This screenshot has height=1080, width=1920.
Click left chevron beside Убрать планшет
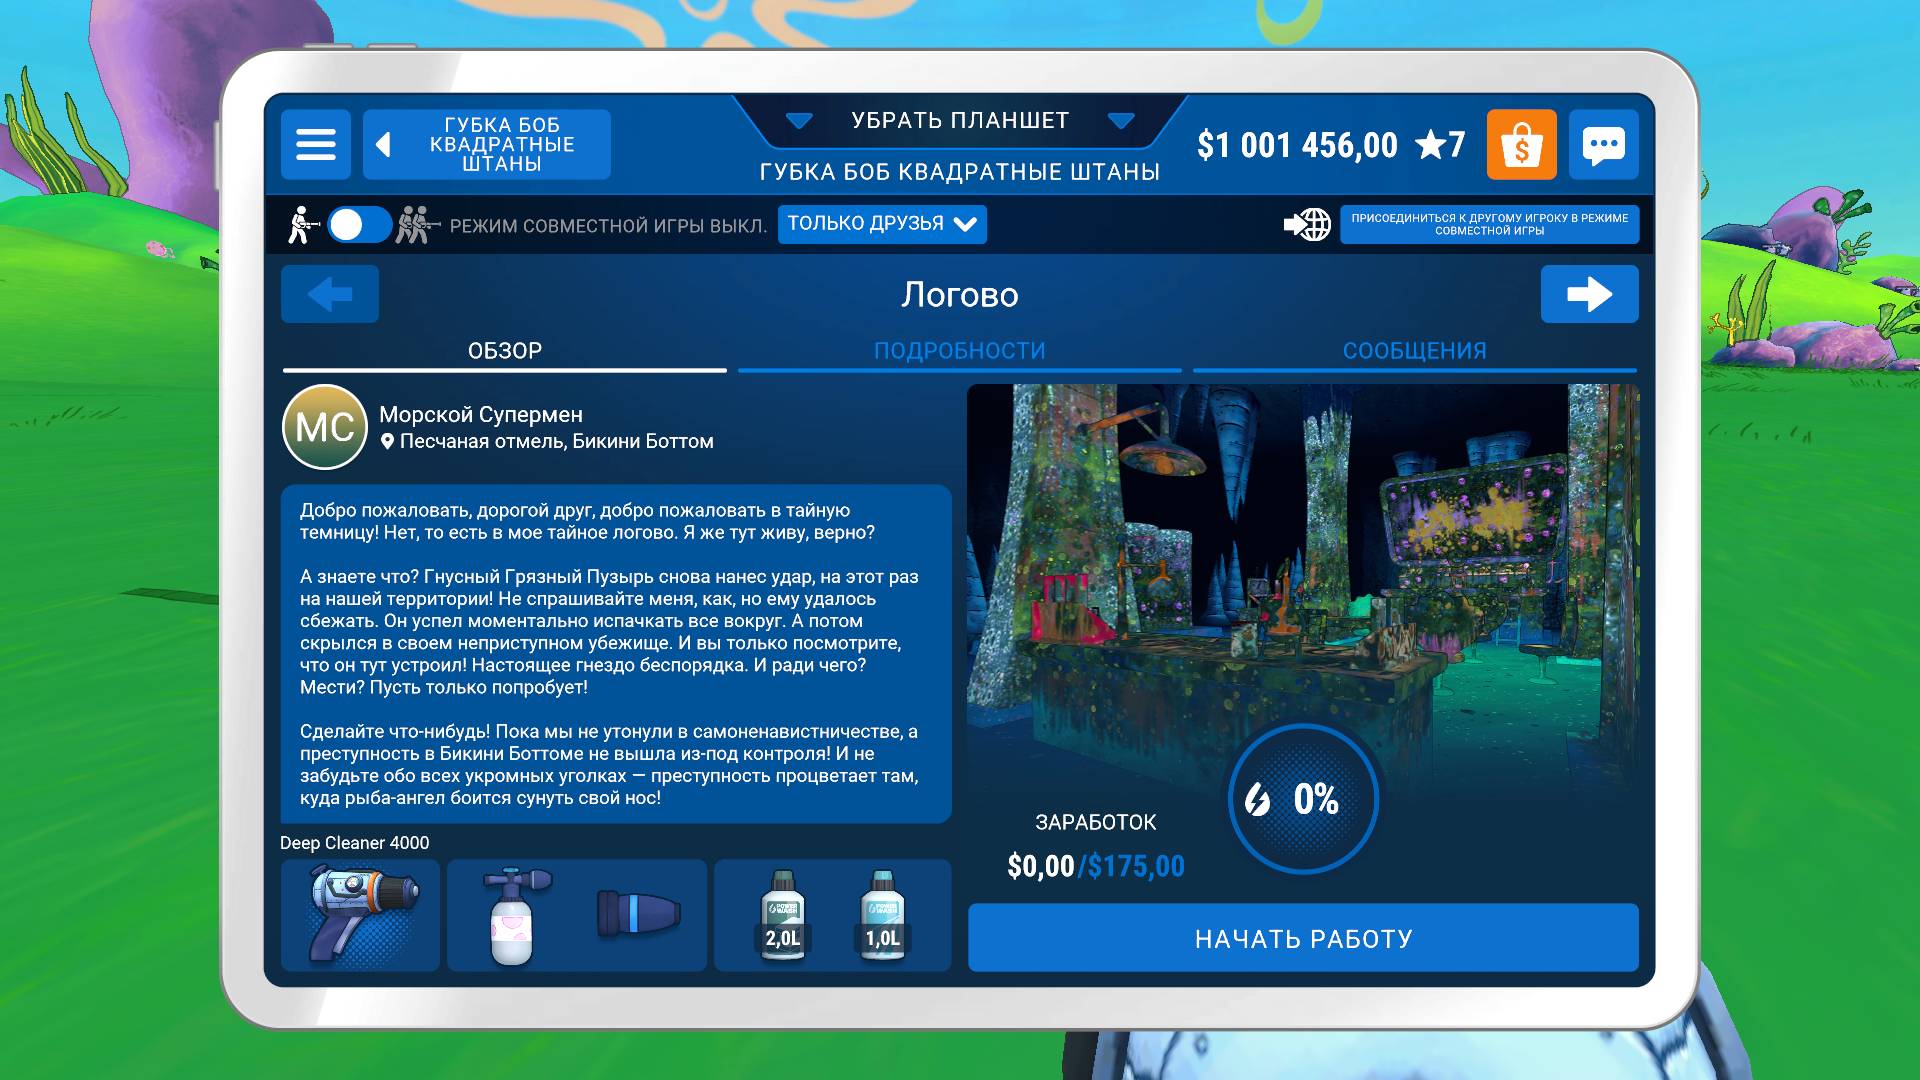pyautogui.click(x=798, y=121)
